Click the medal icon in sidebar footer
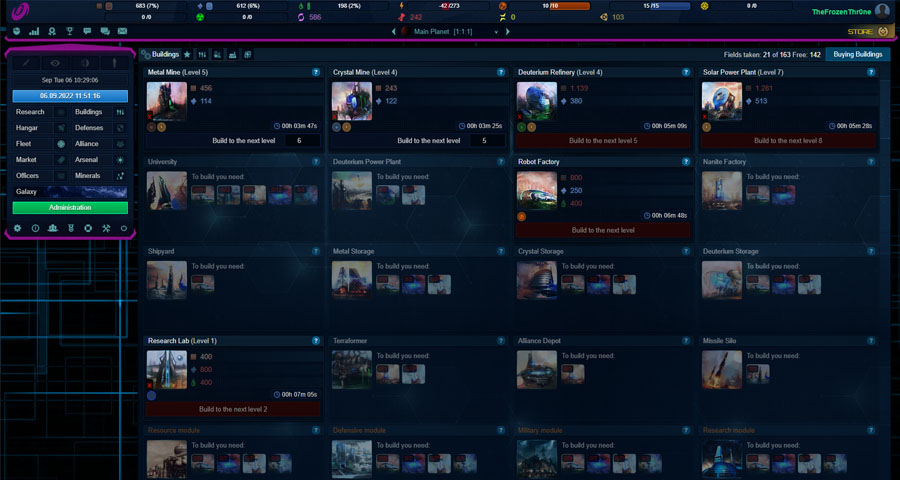 point(71,228)
